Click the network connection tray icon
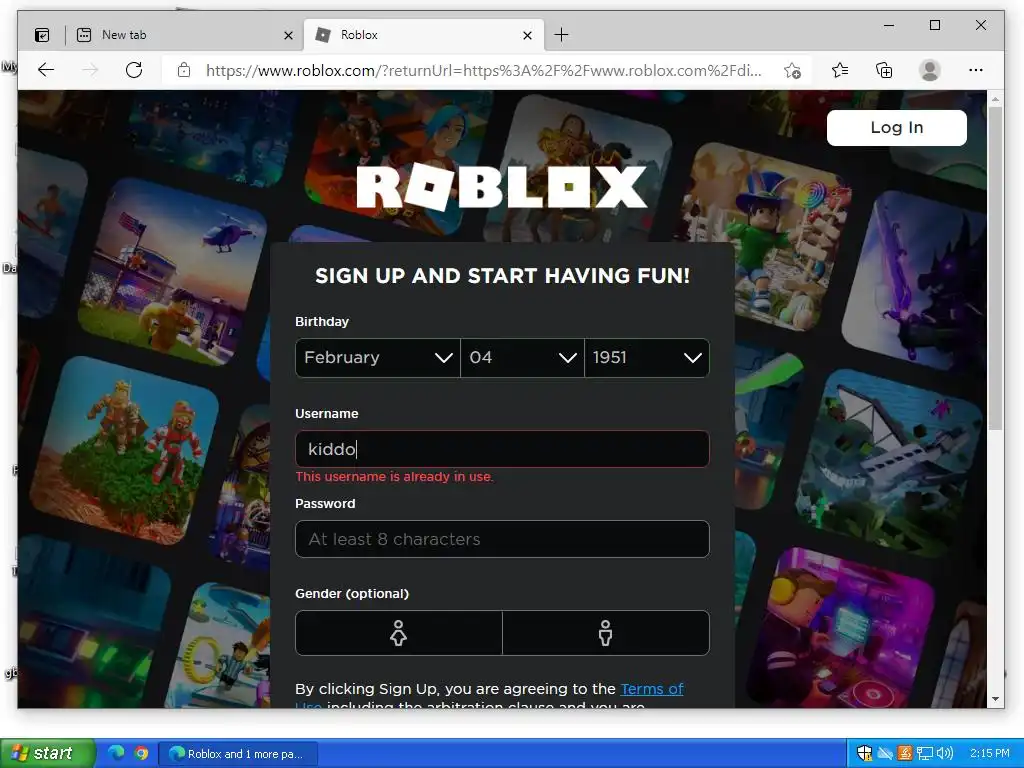 (925, 753)
